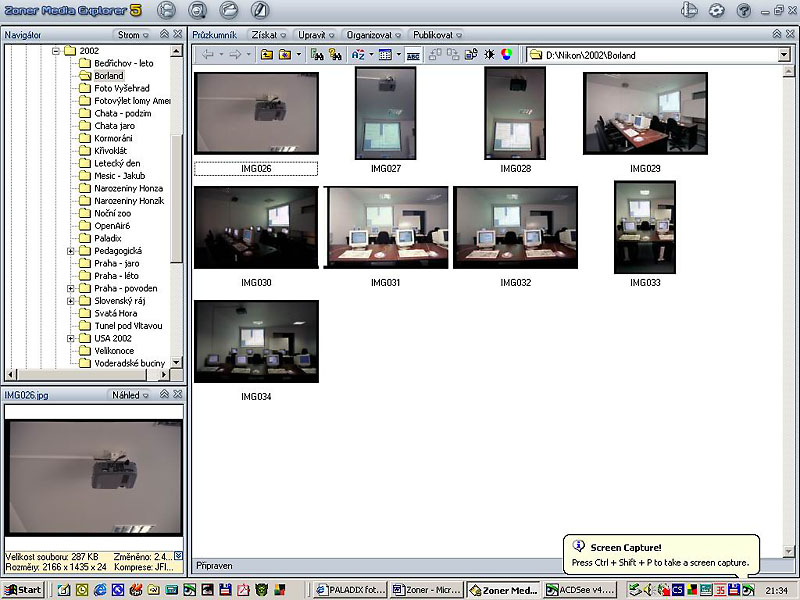Select thumbnail IMG031
The image size is (800, 600).
[386, 227]
